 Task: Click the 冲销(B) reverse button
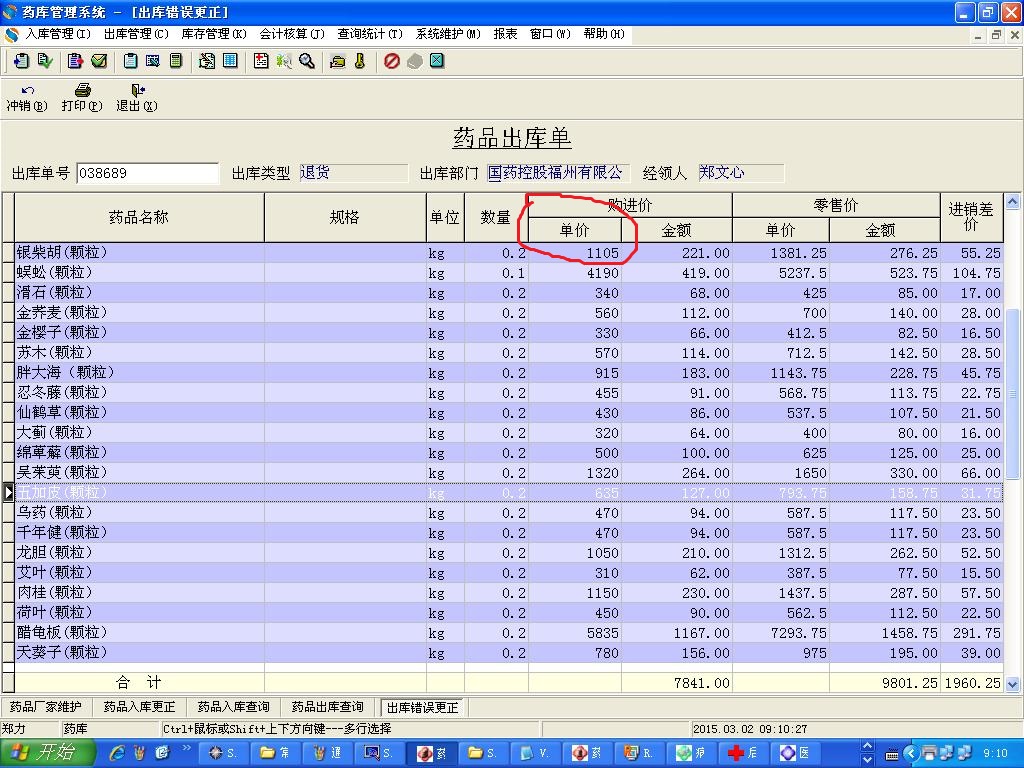pyautogui.click(x=27, y=98)
